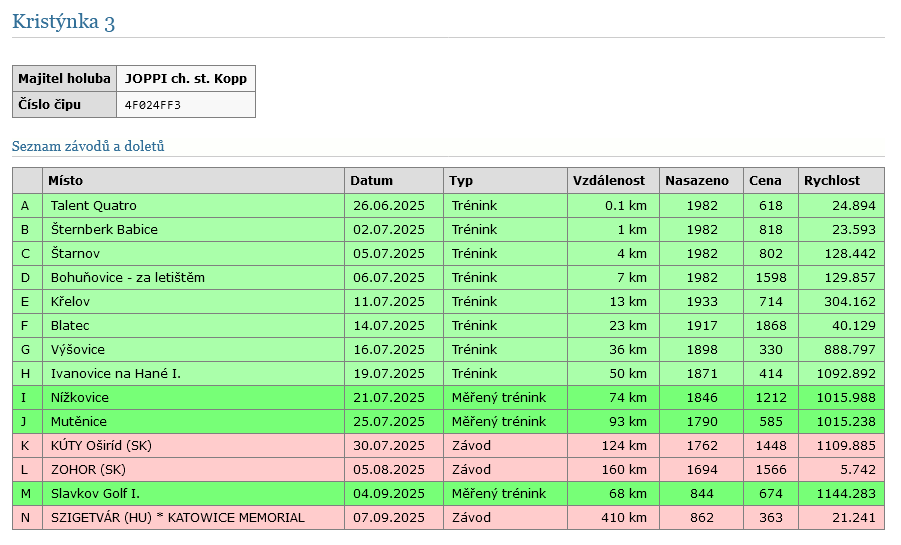Click the row letter I for Nížkovice
Viewport: 901px width, 545px height.
tap(26, 398)
